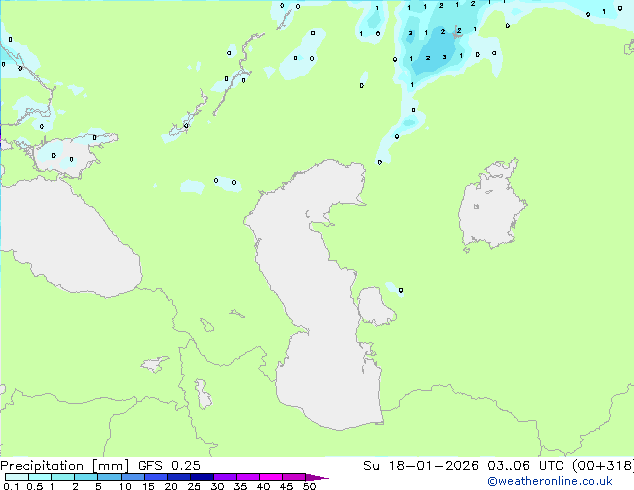Click the 'Precipitation [mm]' label
Screen dimensions: 634x490
tap(64, 466)
